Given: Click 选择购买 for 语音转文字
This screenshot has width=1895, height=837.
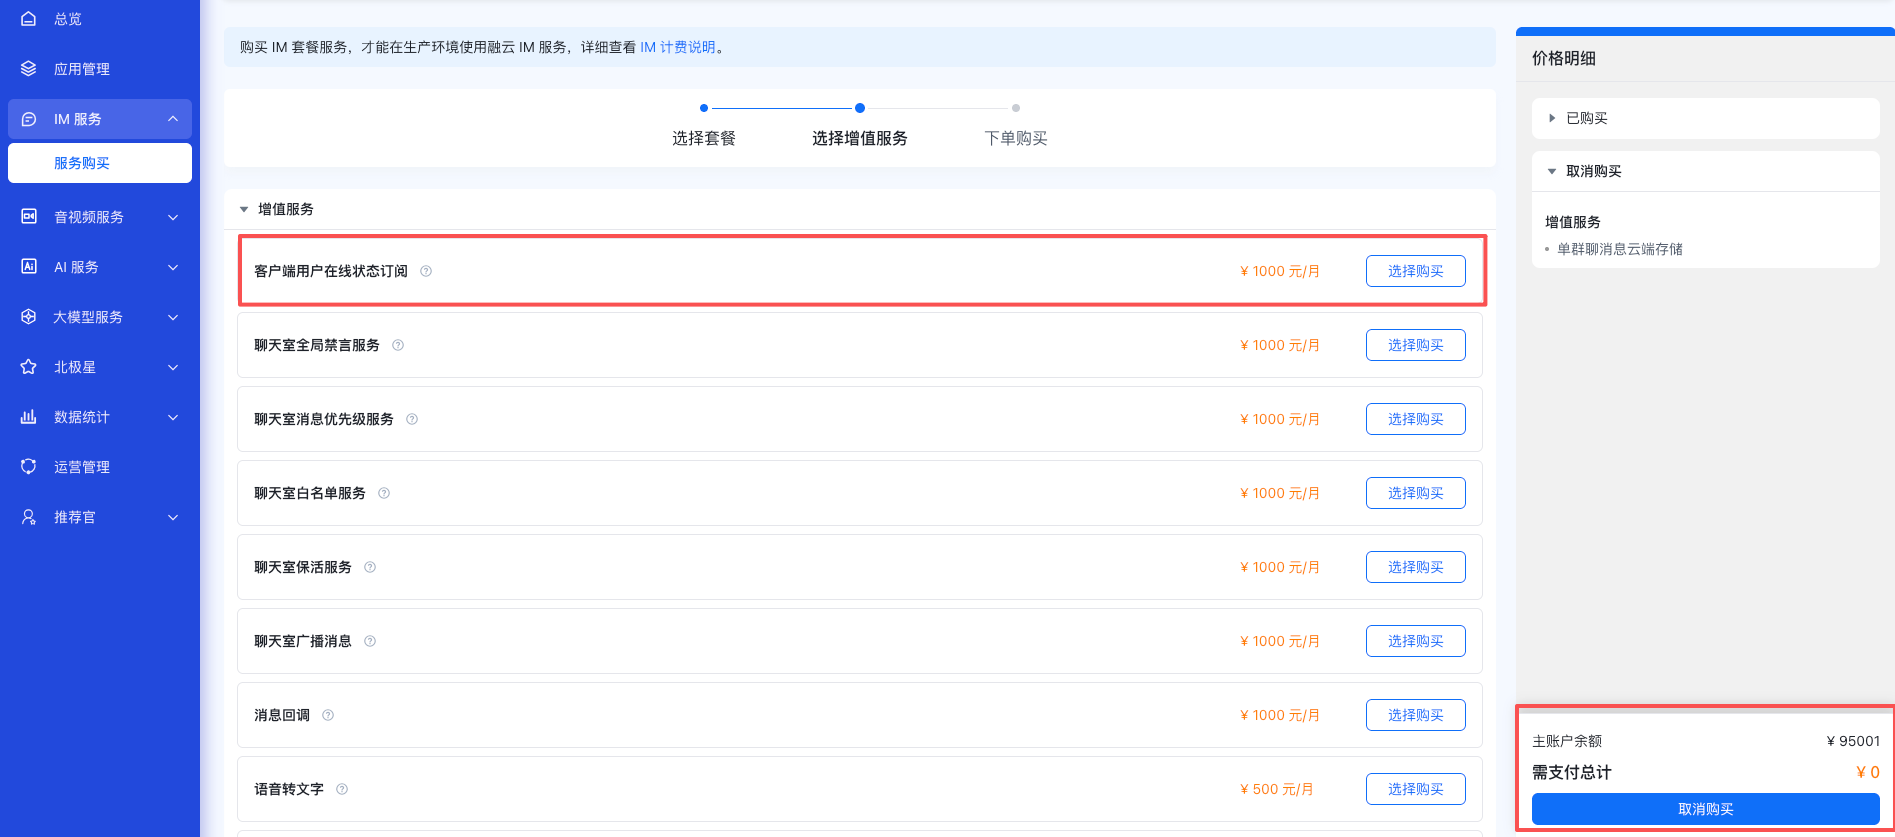Looking at the screenshot, I should click(x=1416, y=789).
